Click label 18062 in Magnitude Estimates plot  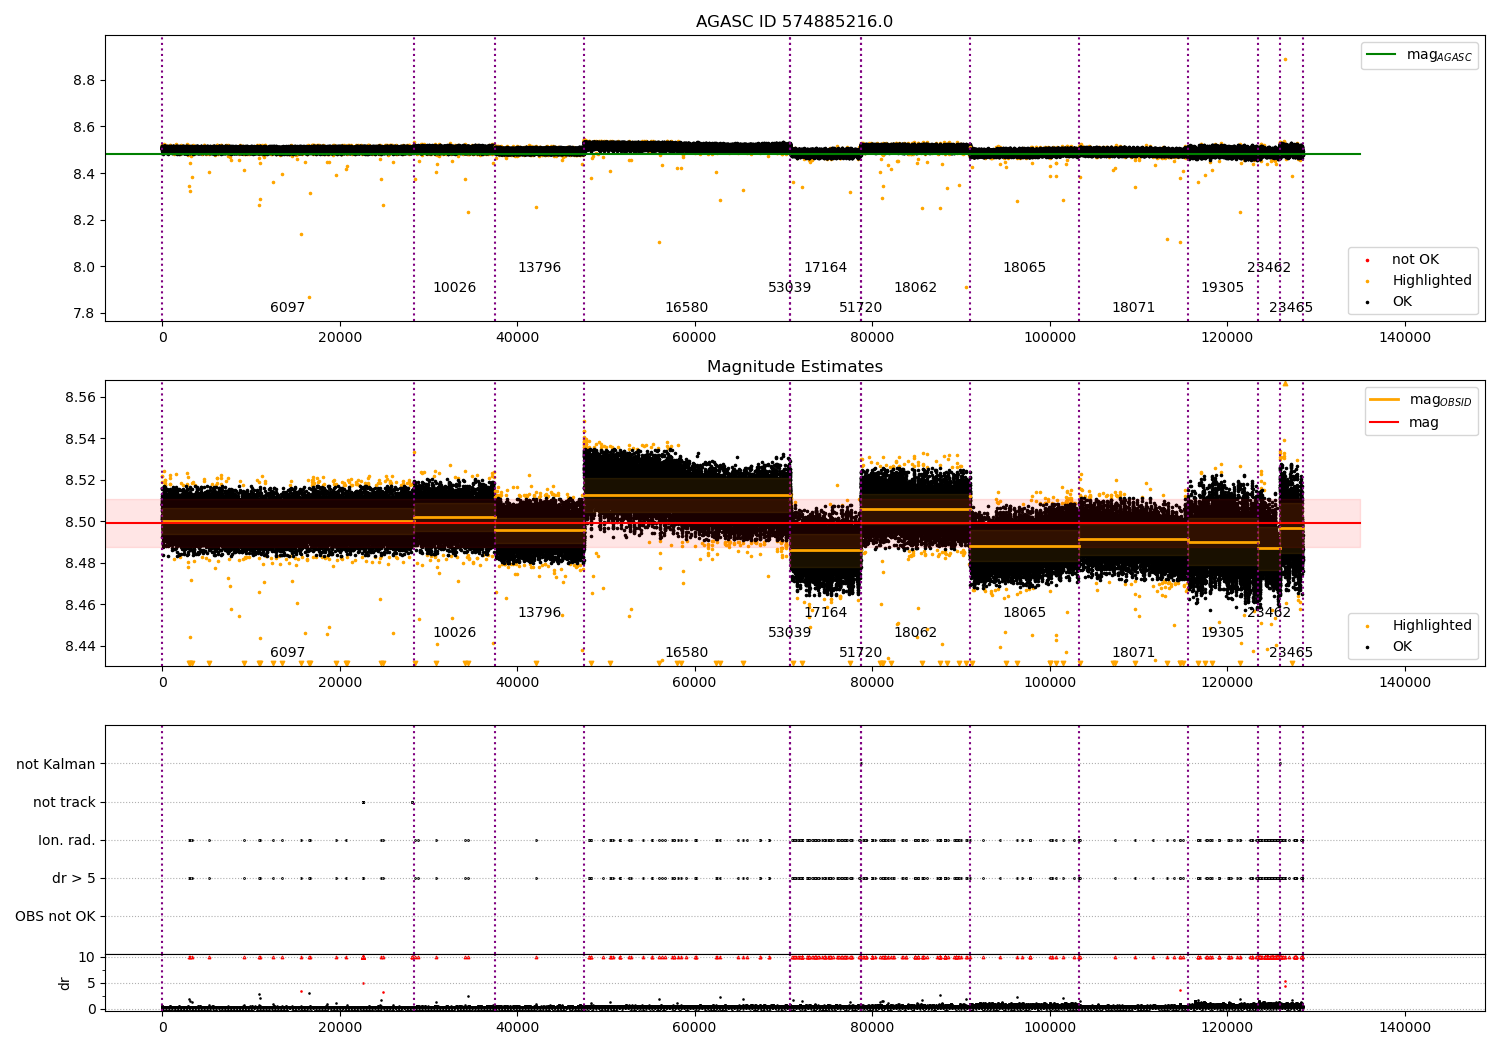click(915, 633)
